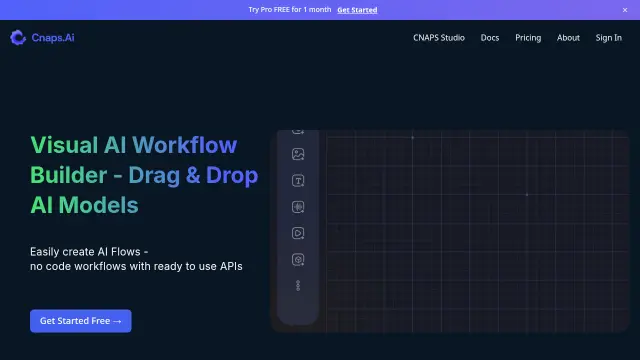
Task: Select the audio waveform node icon
Action: point(298,207)
